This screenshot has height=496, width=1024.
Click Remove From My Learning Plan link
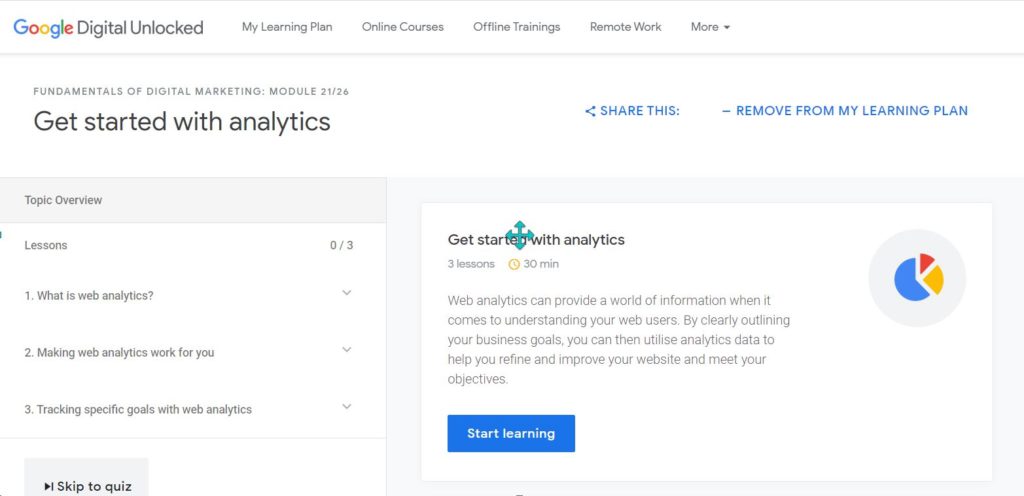pyautogui.click(x=844, y=111)
